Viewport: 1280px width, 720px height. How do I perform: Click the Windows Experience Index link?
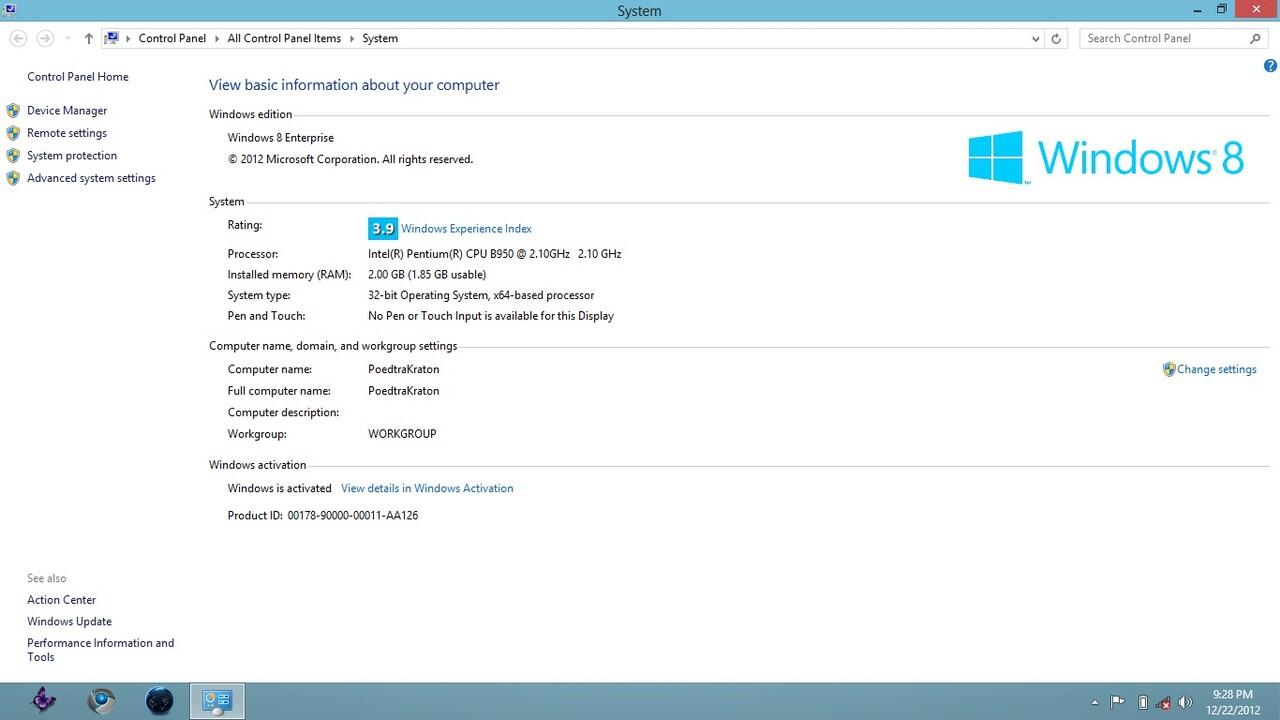click(466, 229)
